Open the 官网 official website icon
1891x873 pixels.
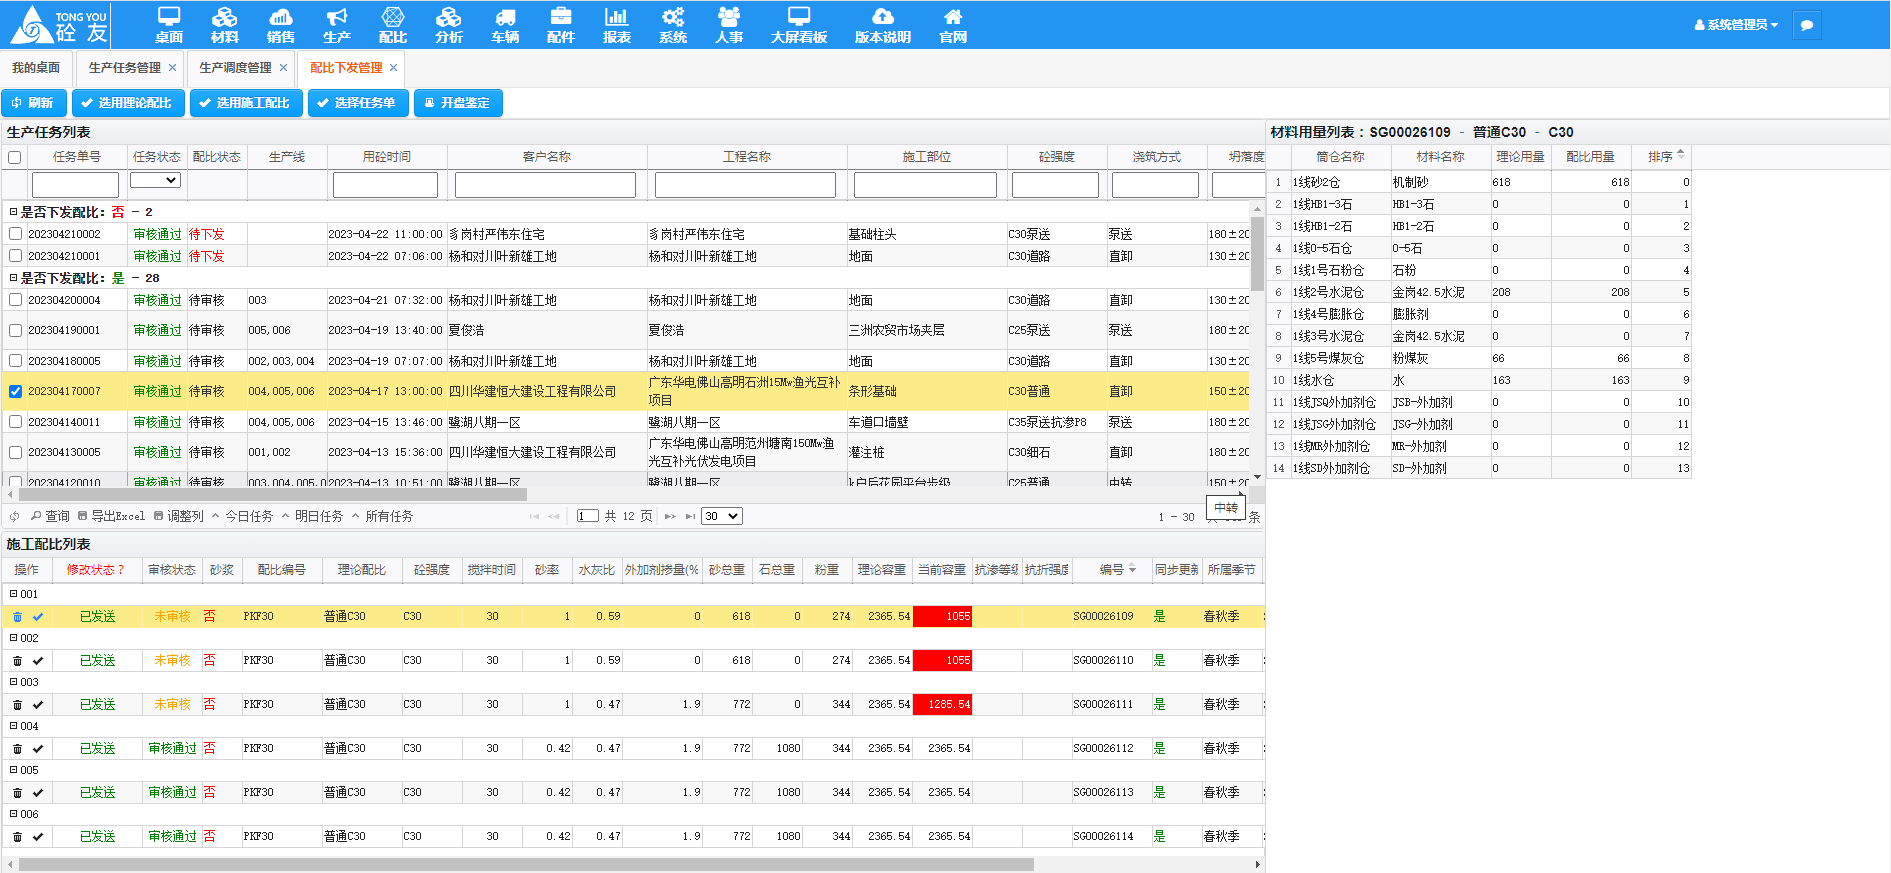point(953,25)
